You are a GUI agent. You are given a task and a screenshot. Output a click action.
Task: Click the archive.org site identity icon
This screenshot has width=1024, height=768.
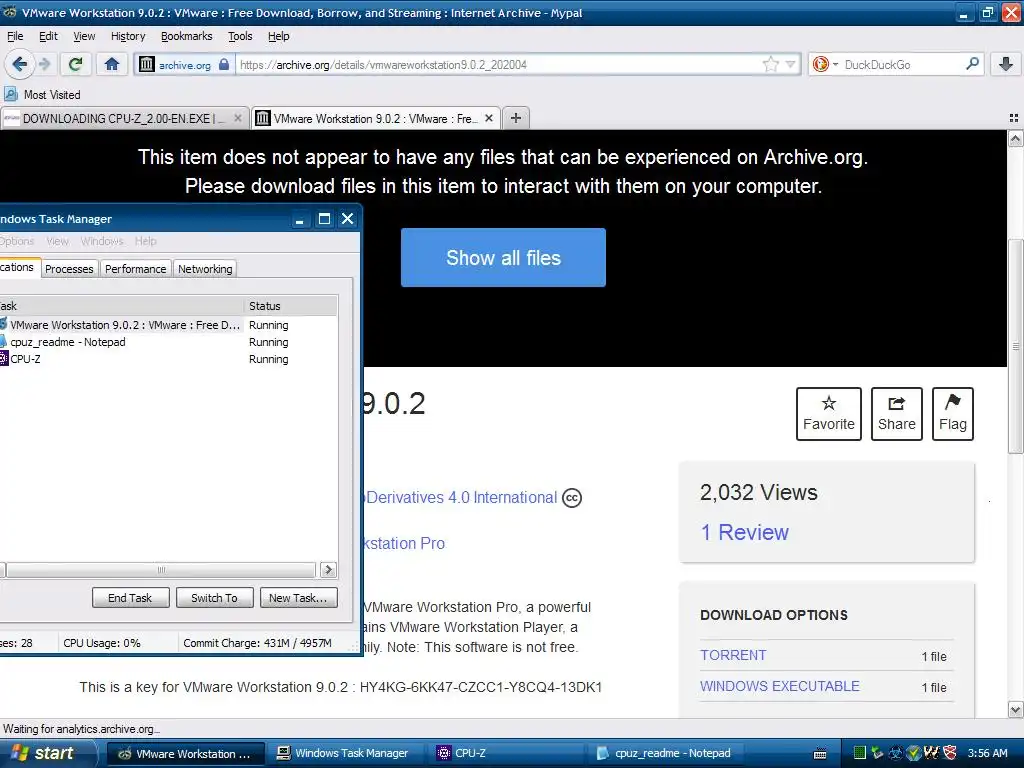147,64
